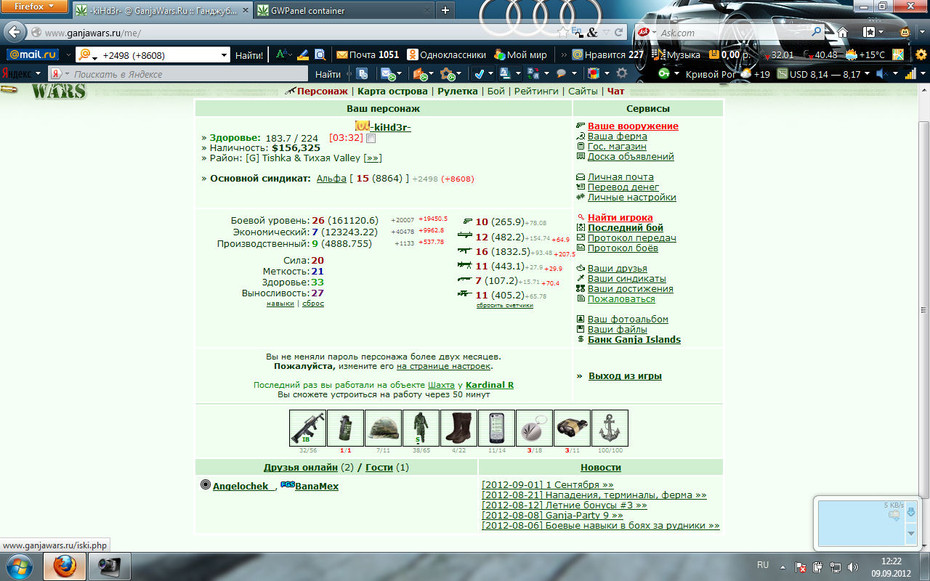Open the brown boots equipment slot
The width and height of the screenshot is (930, 581).
tap(458, 427)
